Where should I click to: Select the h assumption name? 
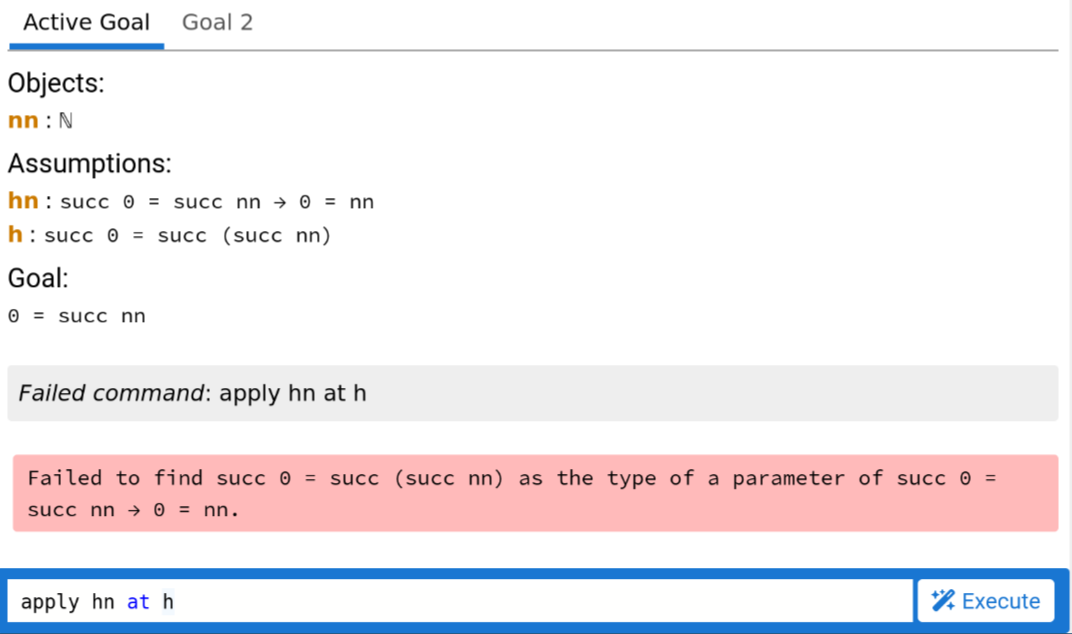click(x=15, y=235)
